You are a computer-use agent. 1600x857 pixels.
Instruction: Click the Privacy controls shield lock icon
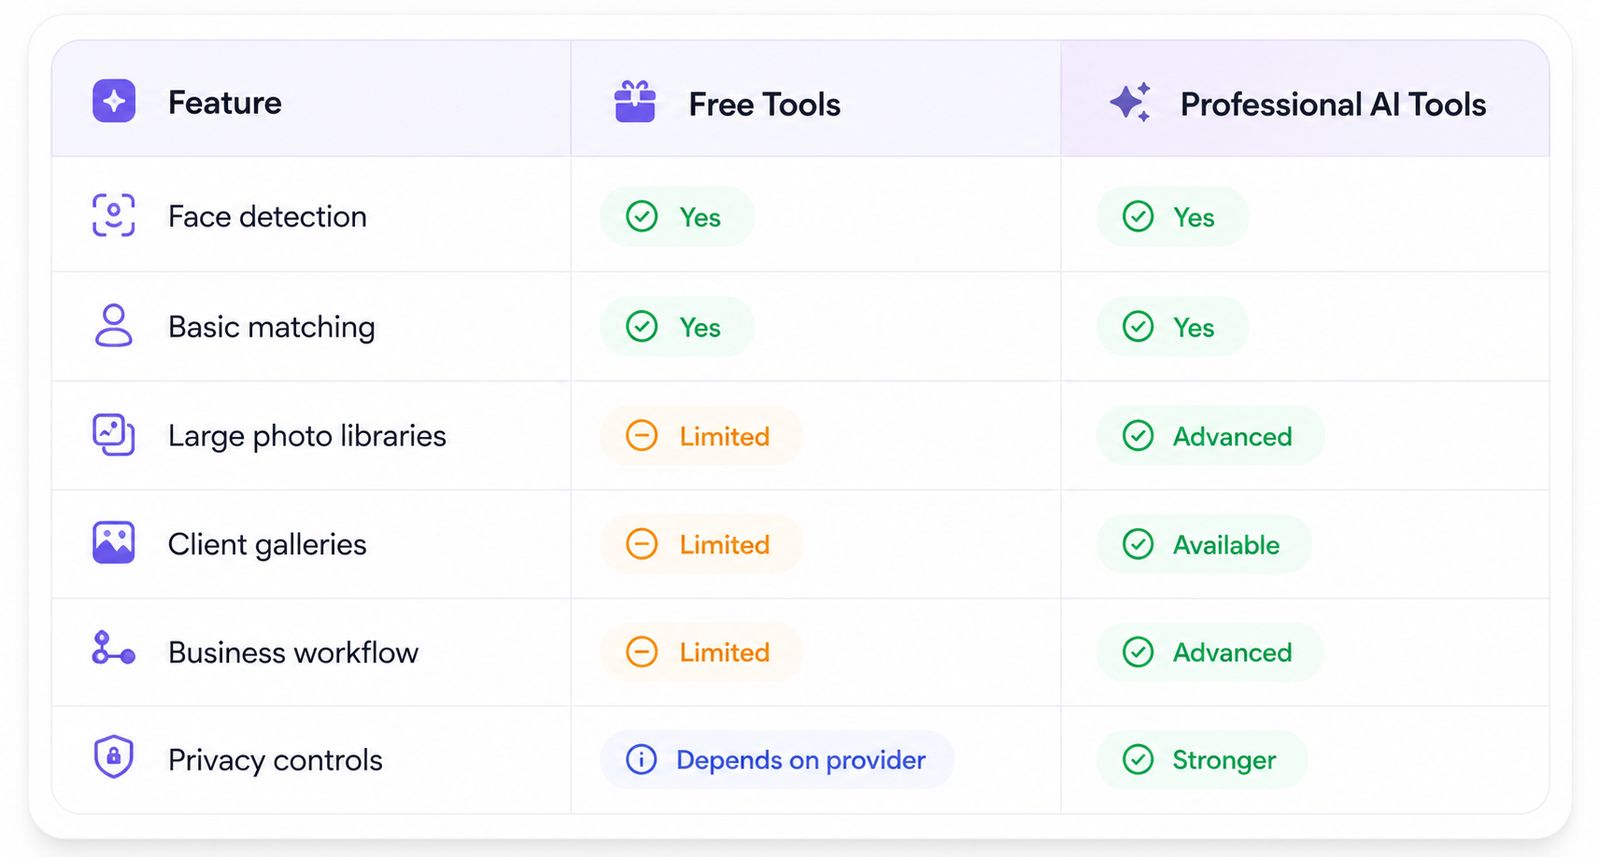[114, 757]
